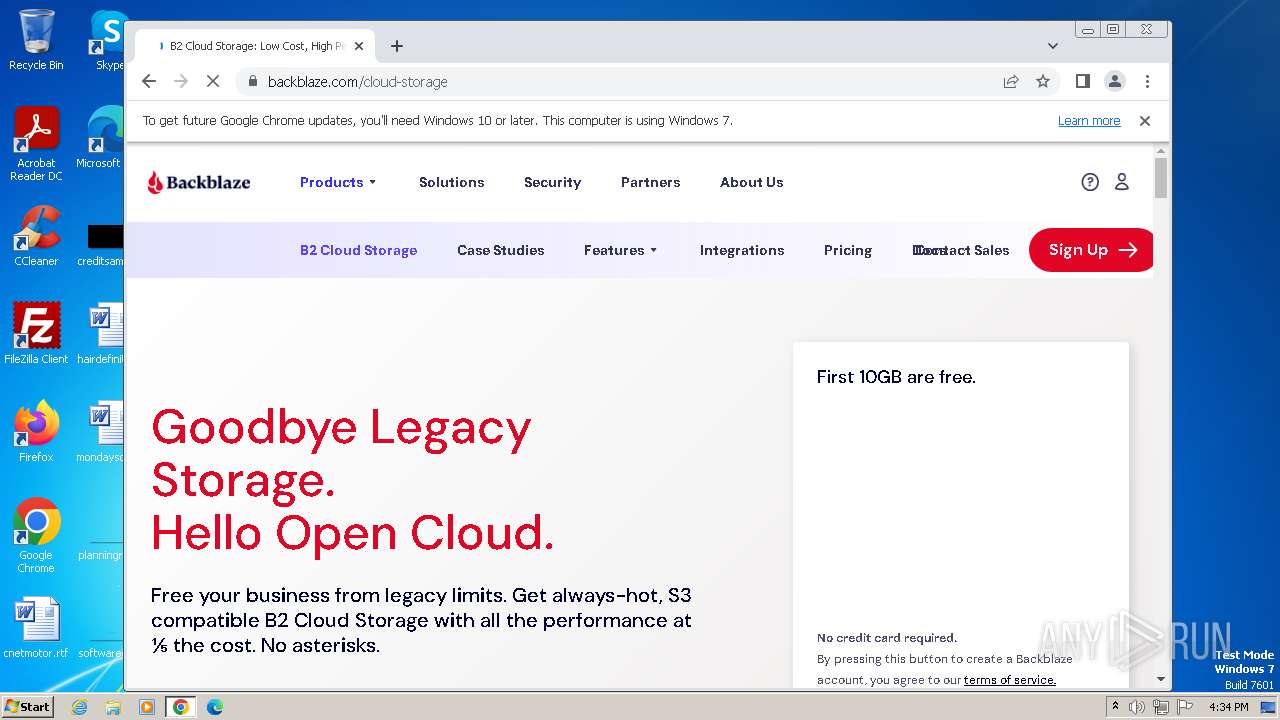Dismiss the Chrome update notification bar

tap(1145, 121)
